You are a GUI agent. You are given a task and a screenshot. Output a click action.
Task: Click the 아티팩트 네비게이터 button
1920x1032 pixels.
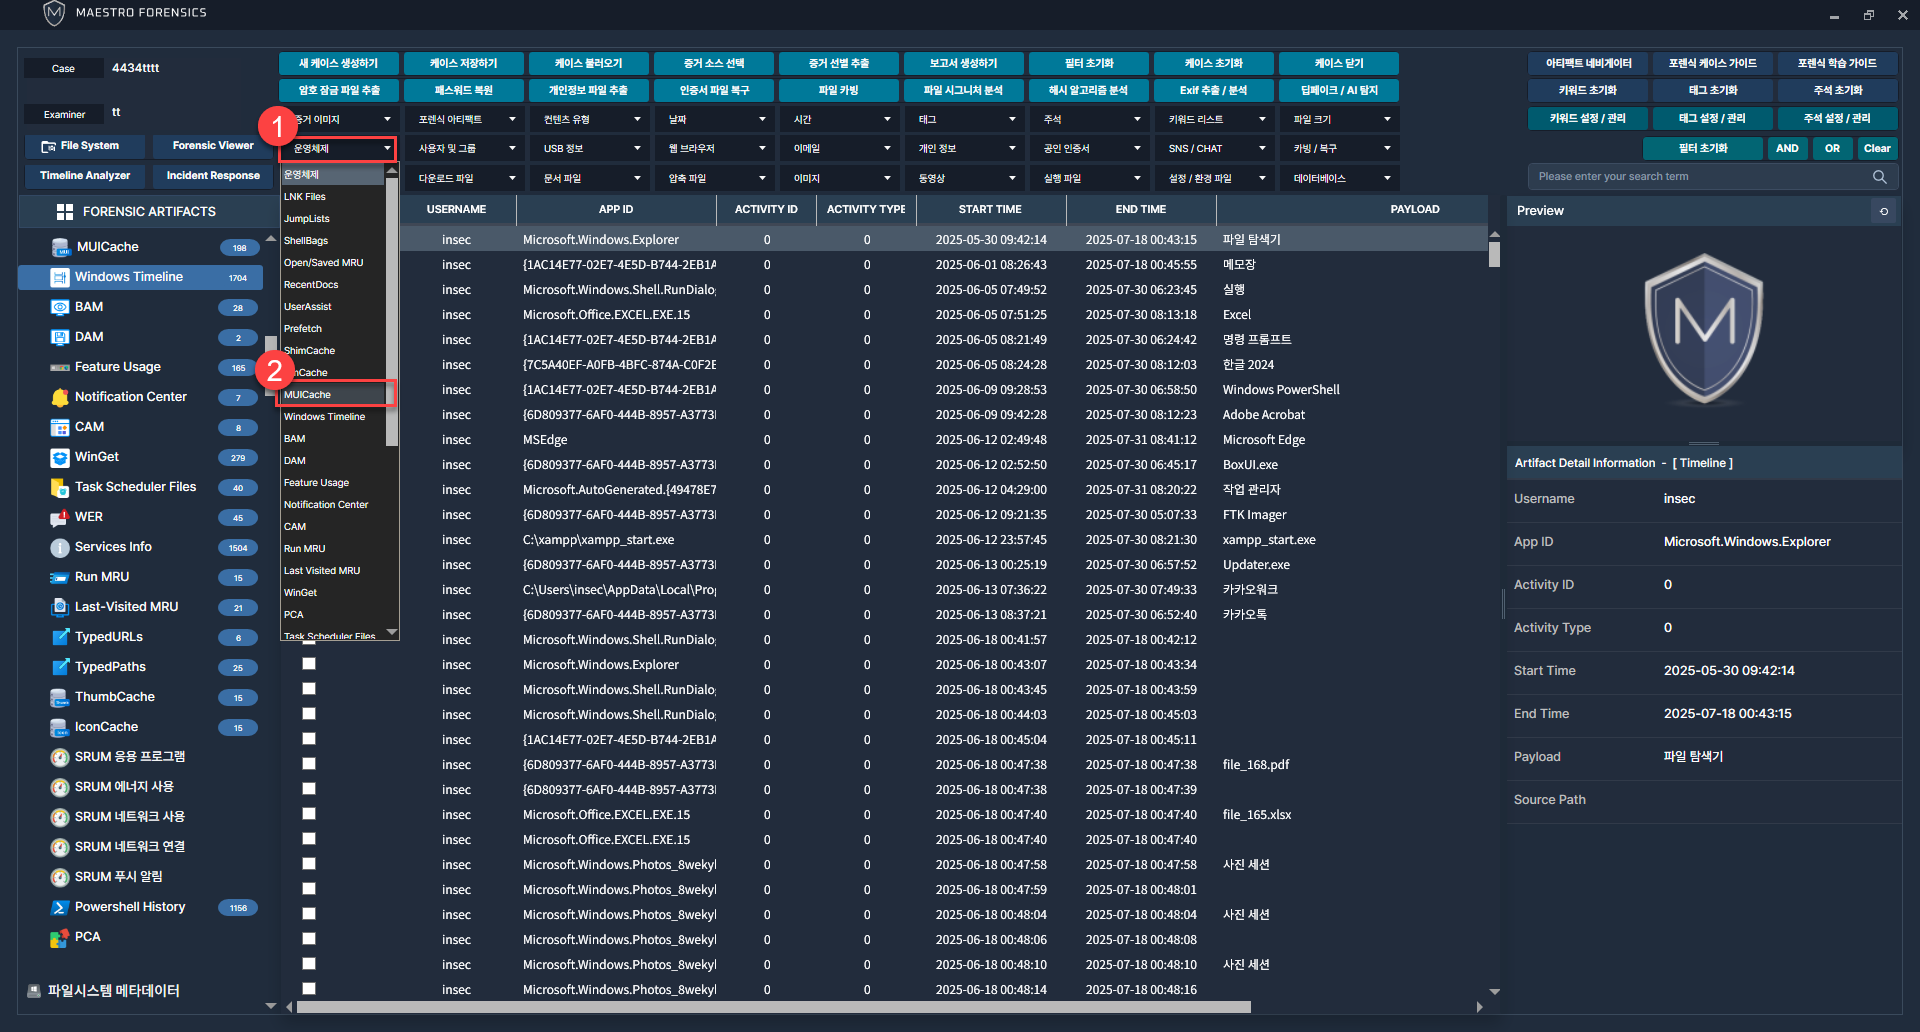[x=1589, y=63]
